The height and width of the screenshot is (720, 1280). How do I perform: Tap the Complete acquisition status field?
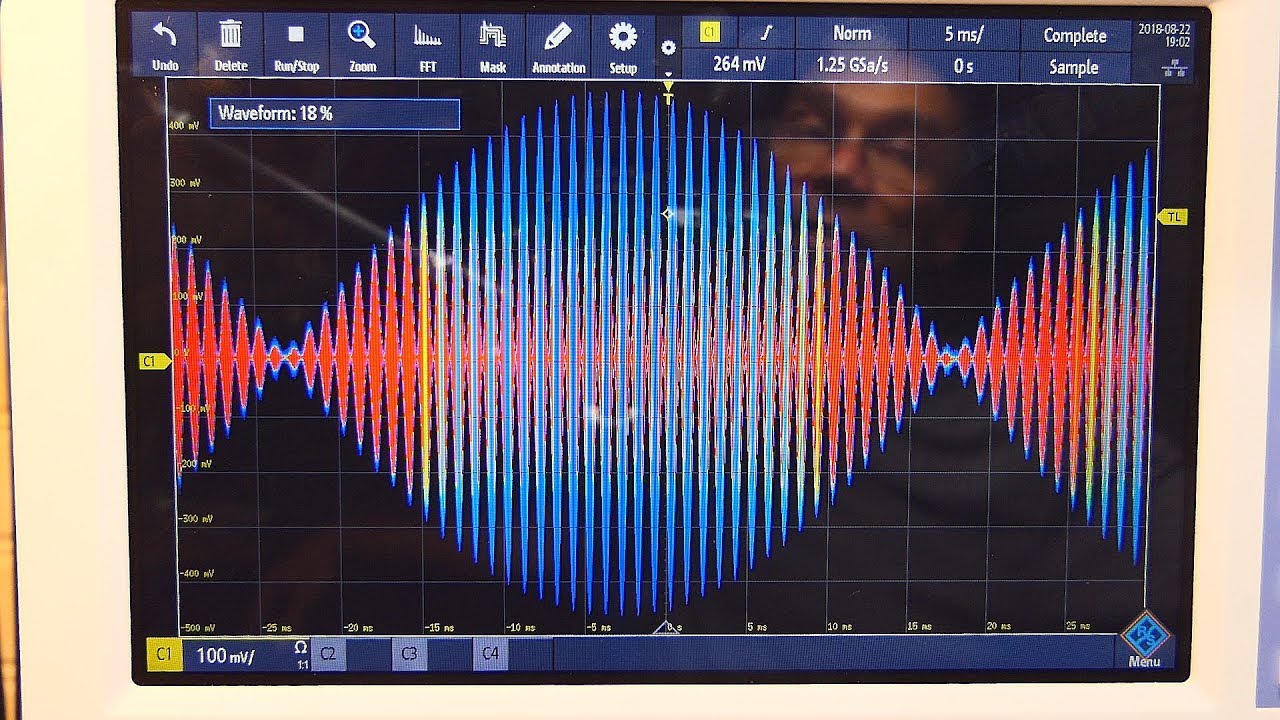pos(1075,35)
